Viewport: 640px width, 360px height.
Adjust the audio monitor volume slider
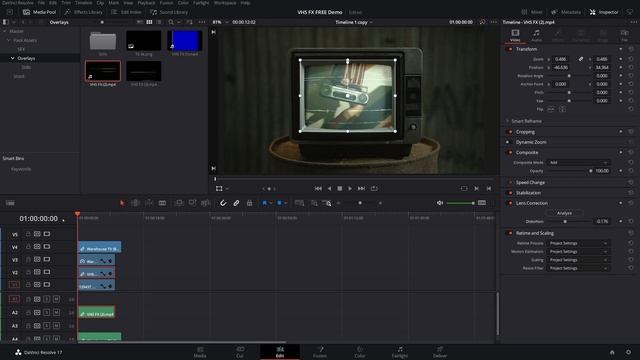pos(461,203)
